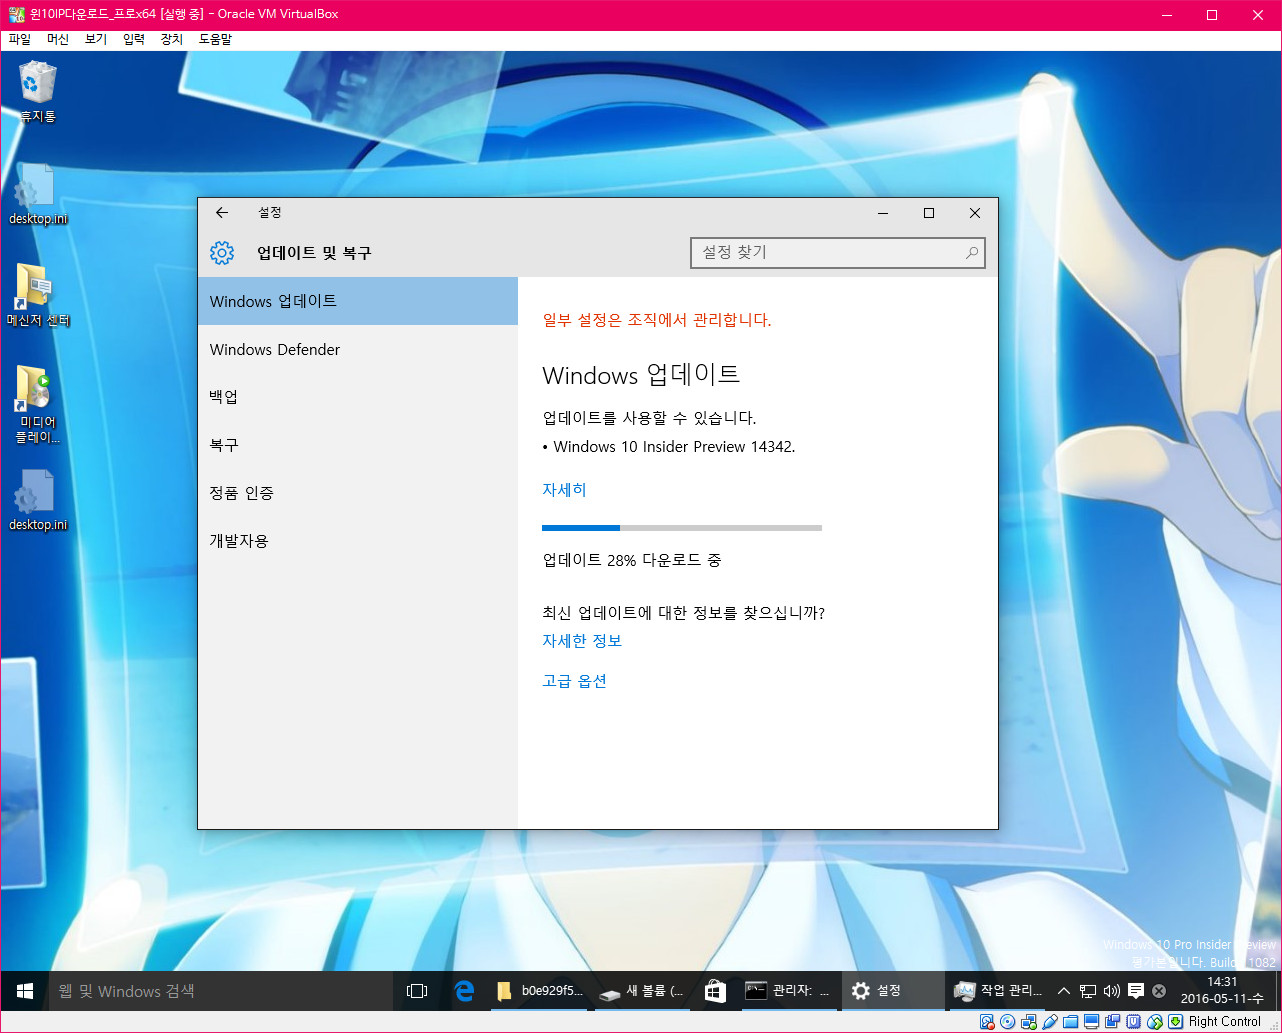Select Windows 업데이트 in the sidebar
The width and height of the screenshot is (1282, 1033).
(x=358, y=301)
